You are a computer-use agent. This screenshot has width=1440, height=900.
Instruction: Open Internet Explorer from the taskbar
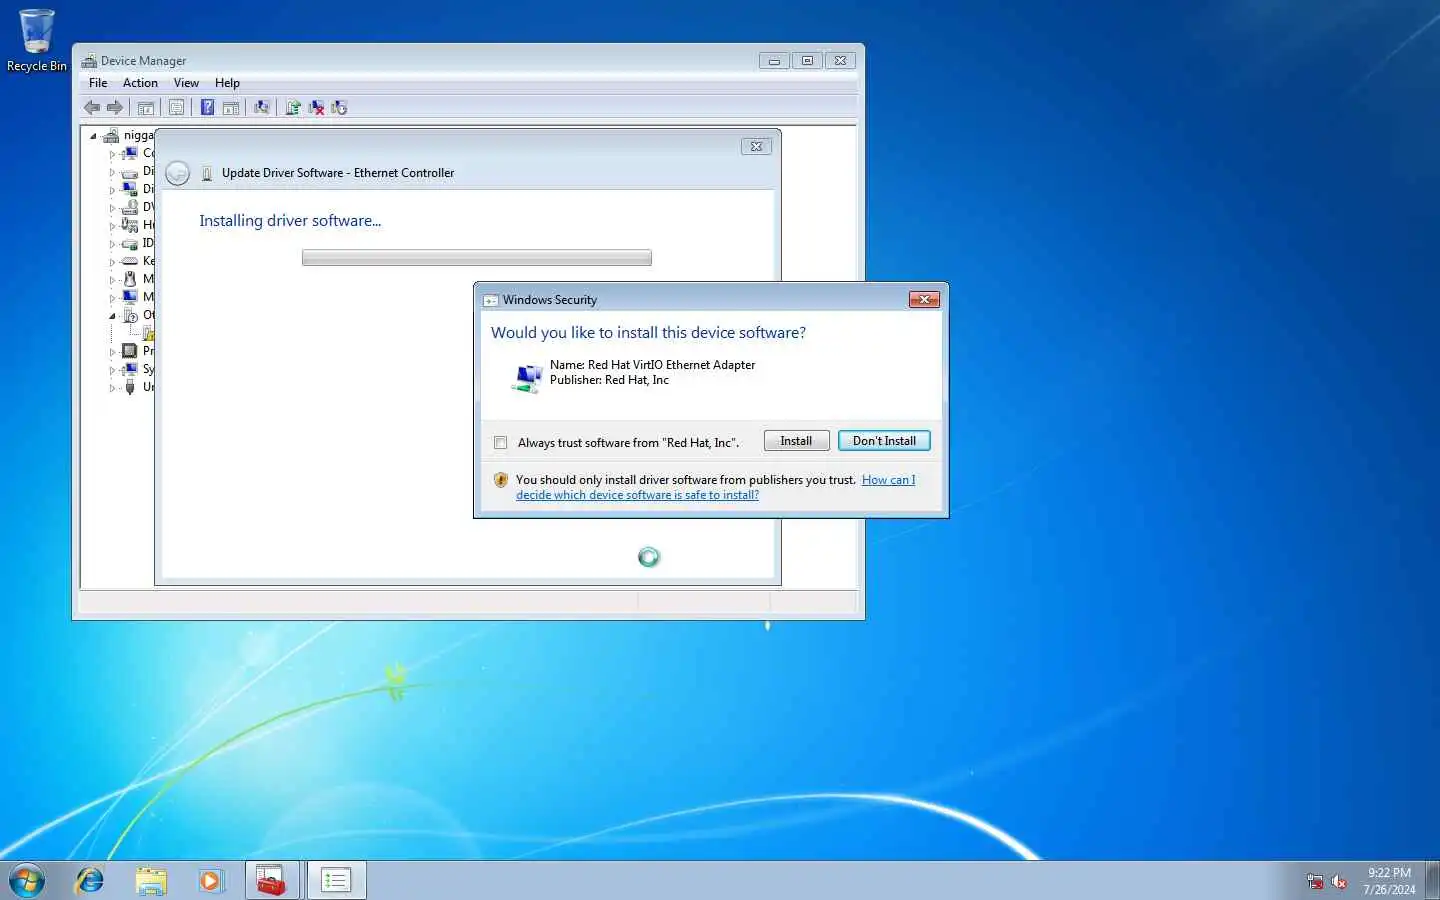(x=90, y=880)
